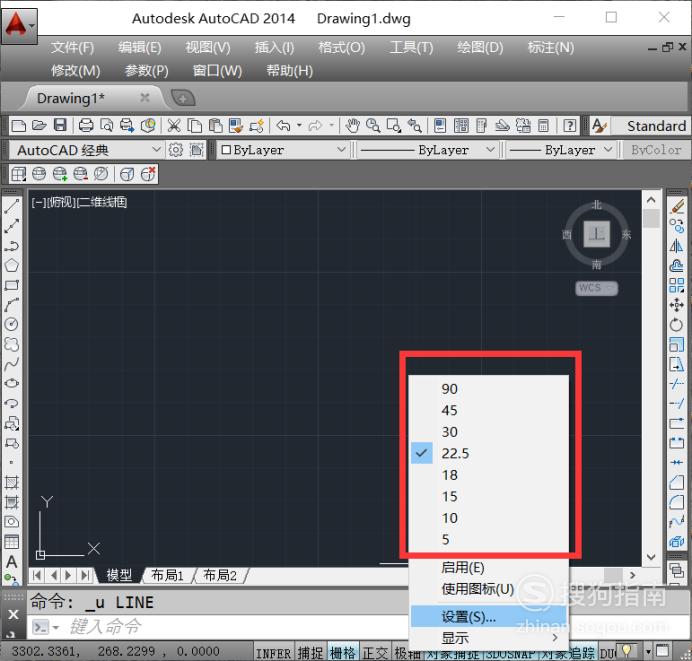Expand the Undo history dropdown arrow

click(x=299, y=126)
